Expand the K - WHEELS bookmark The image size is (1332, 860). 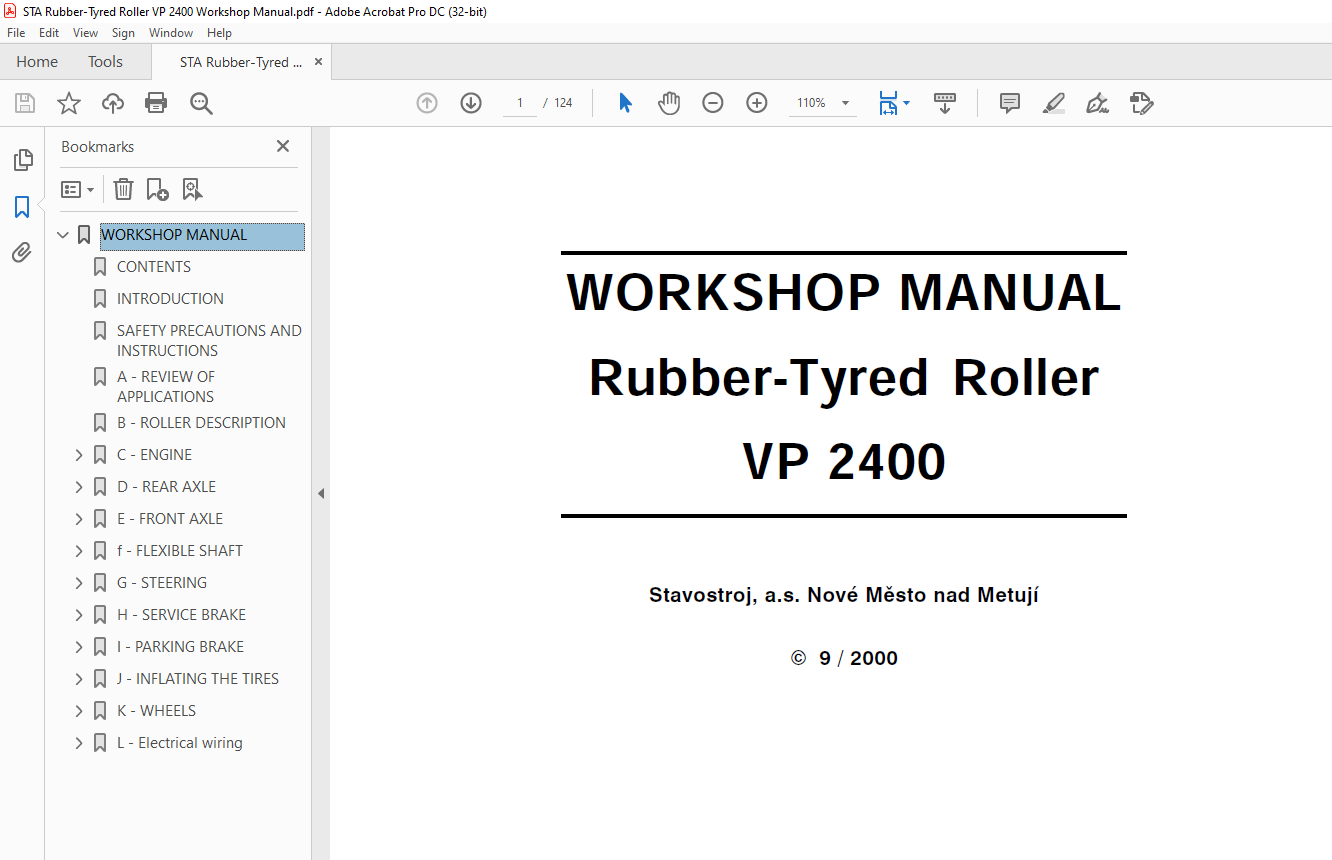click(79, 711)
